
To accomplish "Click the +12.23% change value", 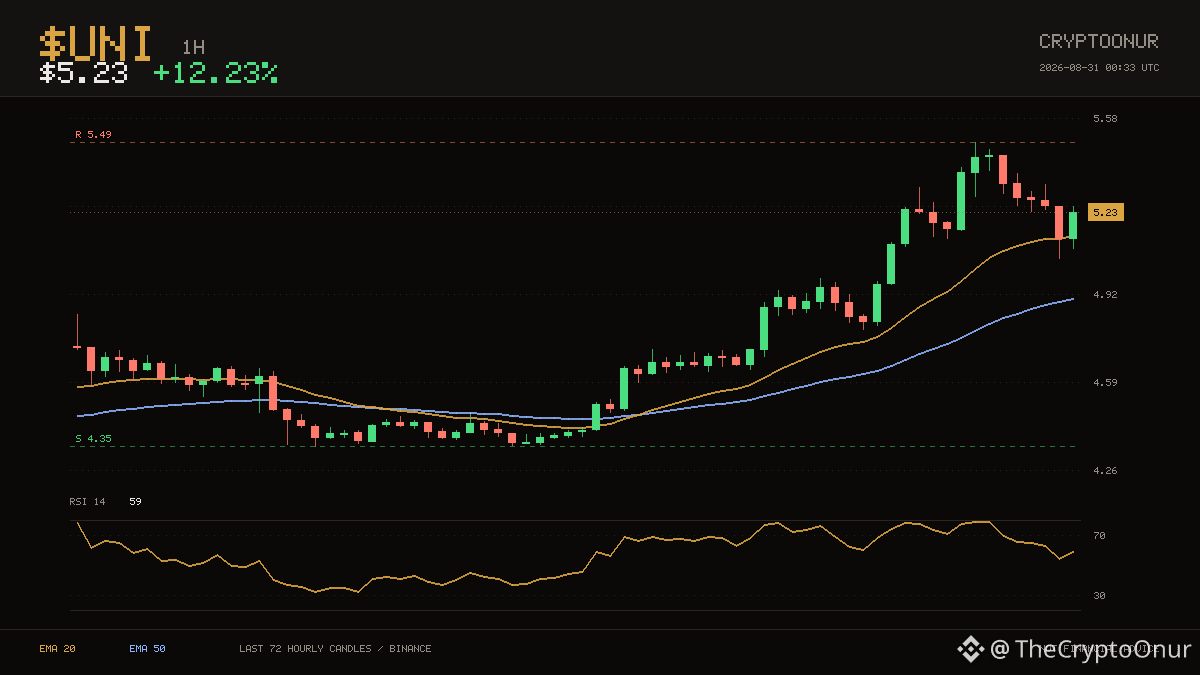I will point(216,73).
